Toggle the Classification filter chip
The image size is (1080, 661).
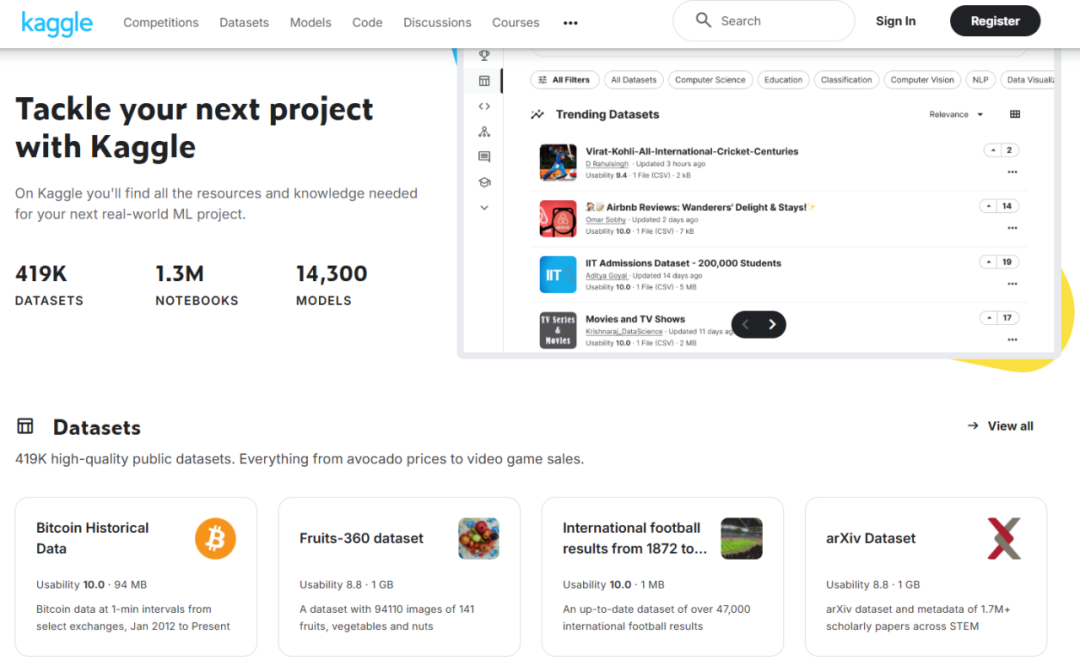click(x=847, y=80)
